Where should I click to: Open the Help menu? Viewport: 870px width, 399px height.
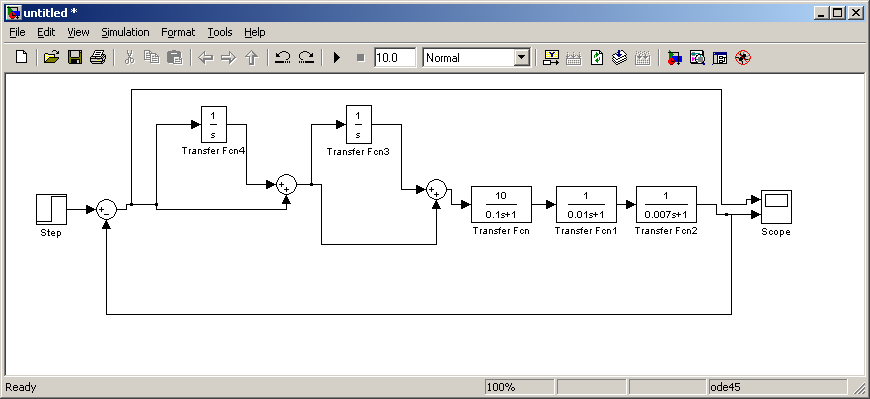pos(255,32)
